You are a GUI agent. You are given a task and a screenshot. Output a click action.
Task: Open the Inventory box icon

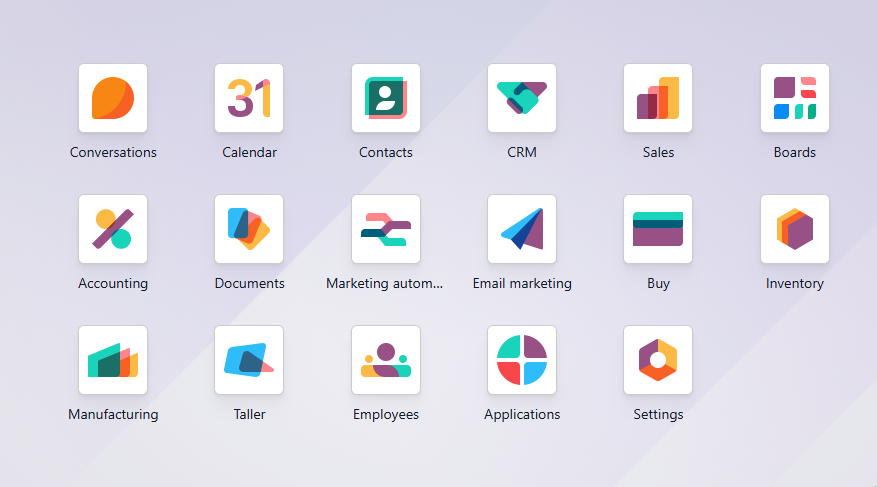pos(795,229)
